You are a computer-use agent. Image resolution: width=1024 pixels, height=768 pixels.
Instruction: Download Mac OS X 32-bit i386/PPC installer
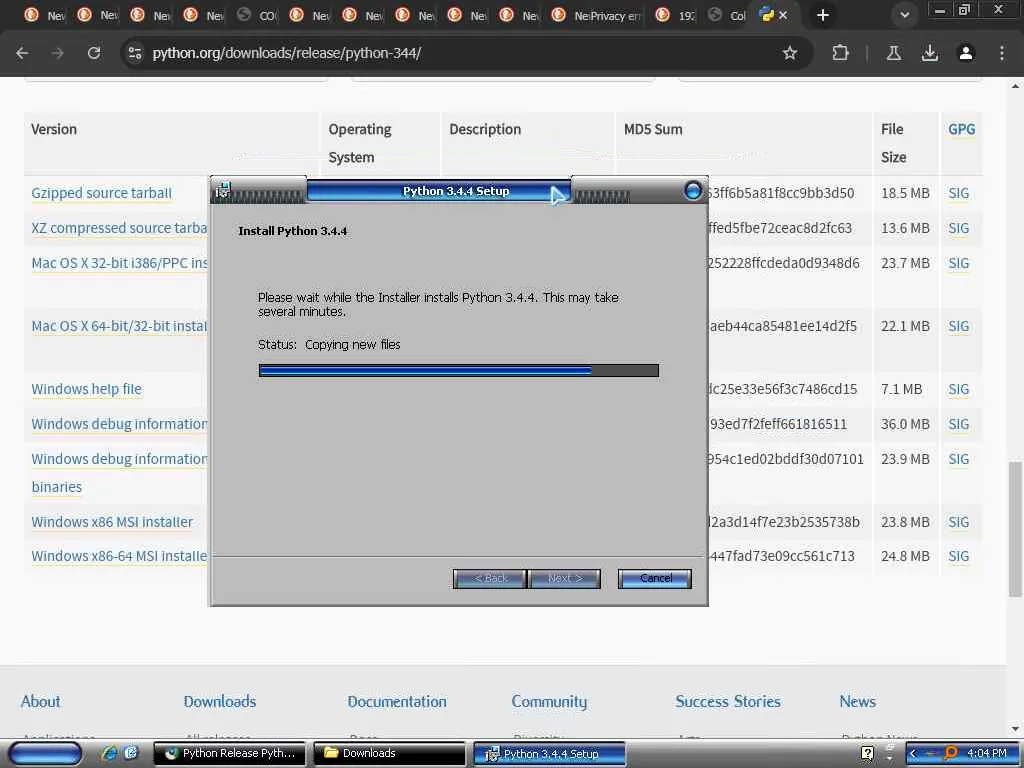[x=119, y=263]
